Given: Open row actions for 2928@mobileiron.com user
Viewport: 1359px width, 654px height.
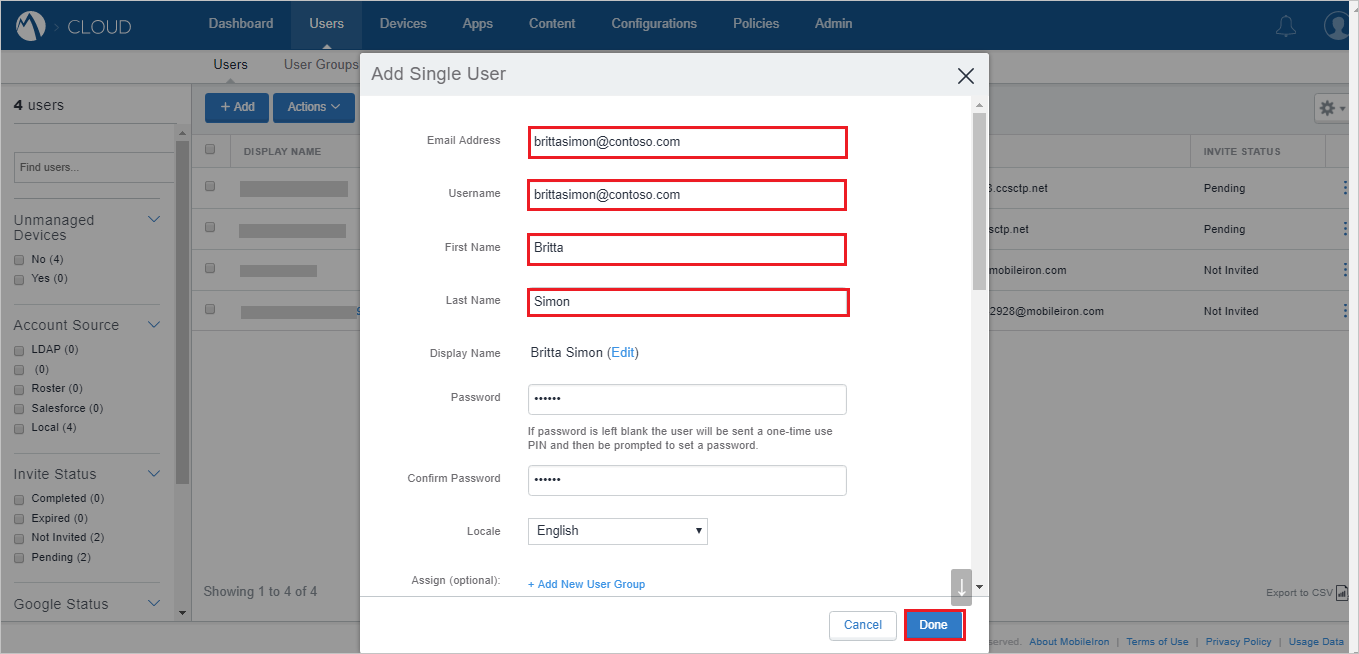Looking at the screenshot, I should click(x=1345, y=310).
